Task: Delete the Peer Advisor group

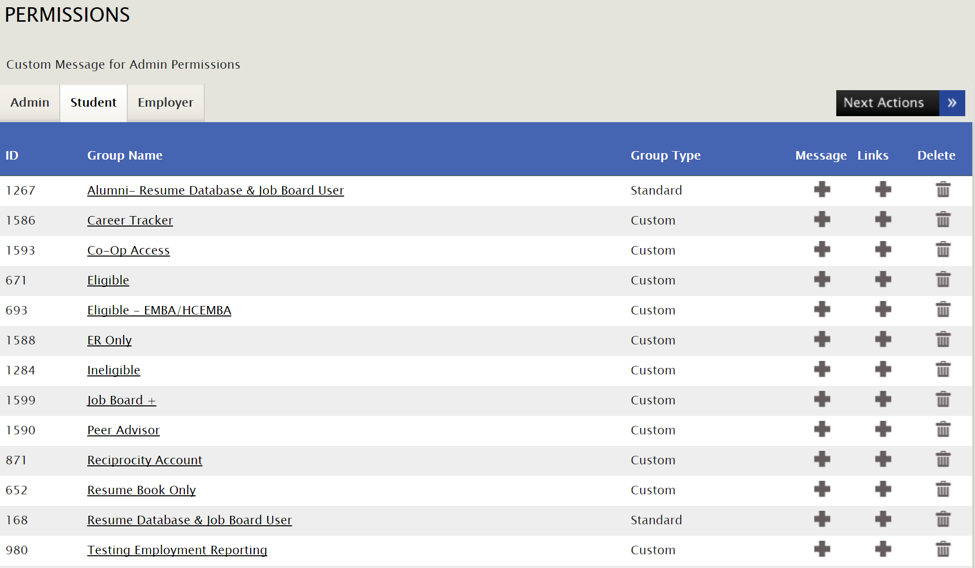Action: [943, 429]
